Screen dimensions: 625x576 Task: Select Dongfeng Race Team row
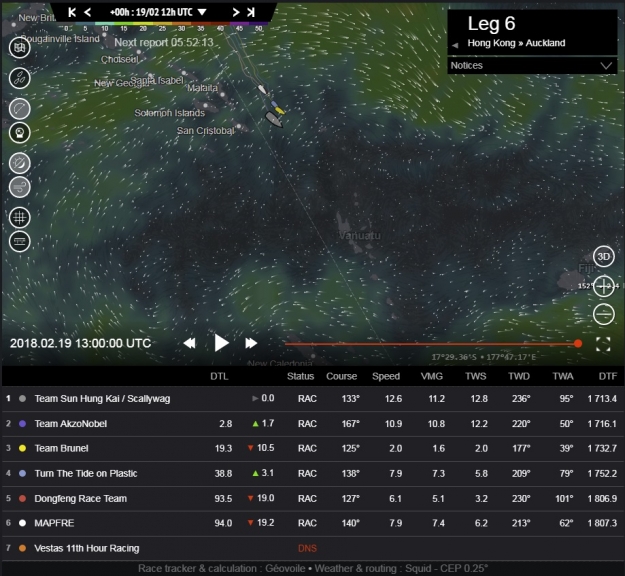pyautogui.click(x=312, y=499)
